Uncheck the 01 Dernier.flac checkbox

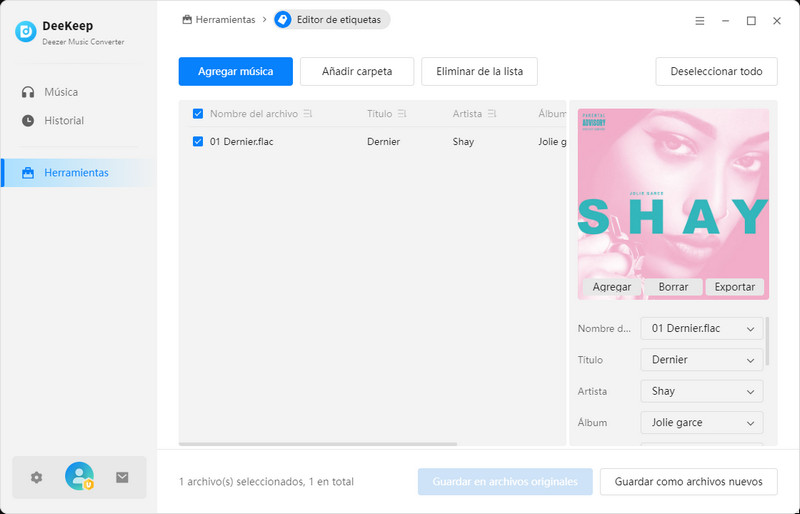pyautogui.click(x=198, y=141)
